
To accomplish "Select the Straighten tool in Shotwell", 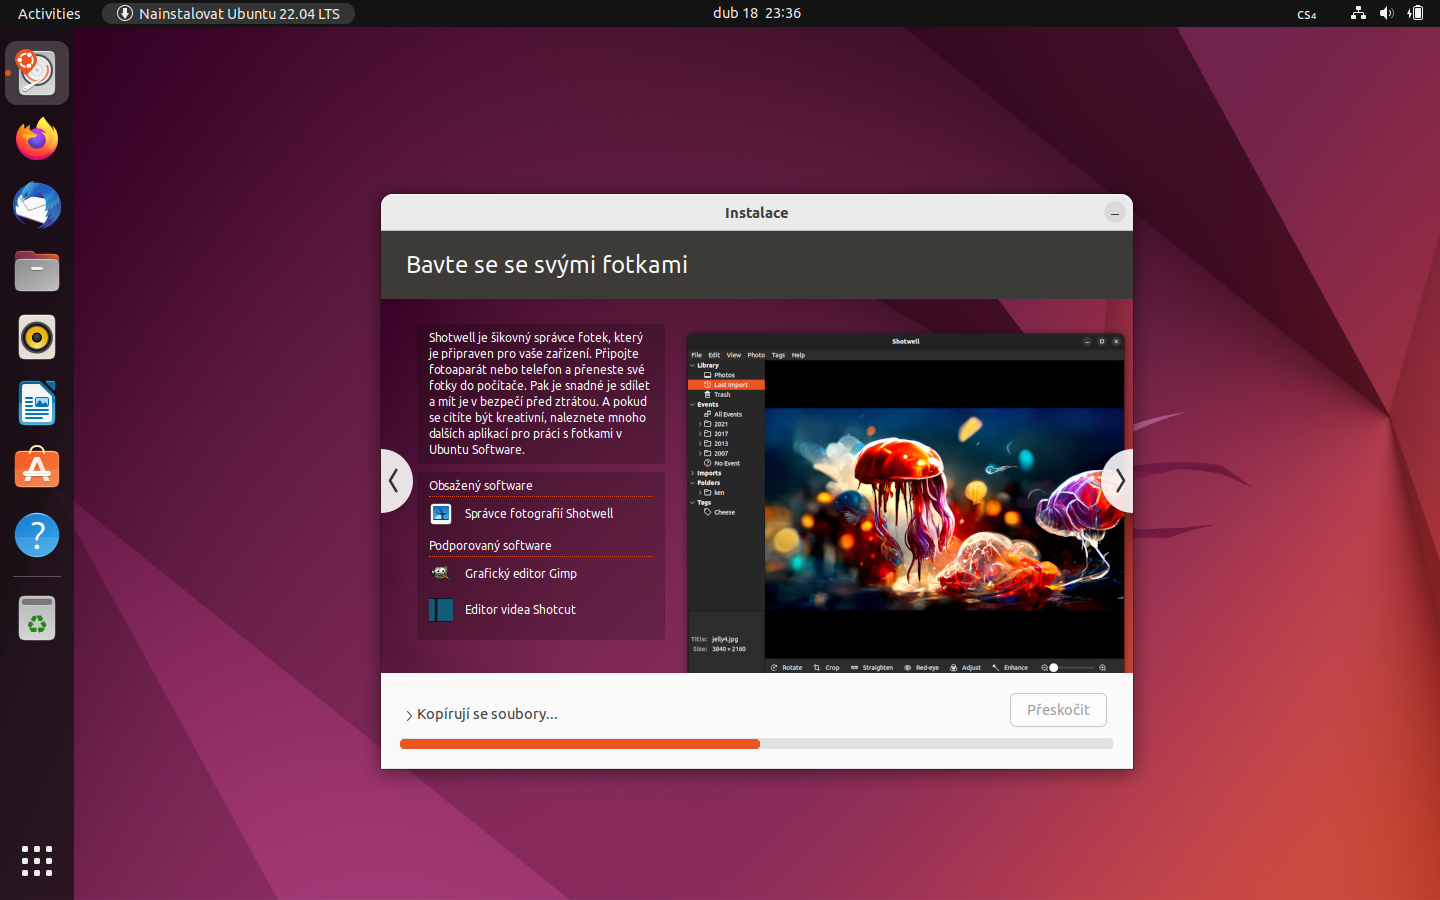I will pyautogui.click(x=872, y=667).
